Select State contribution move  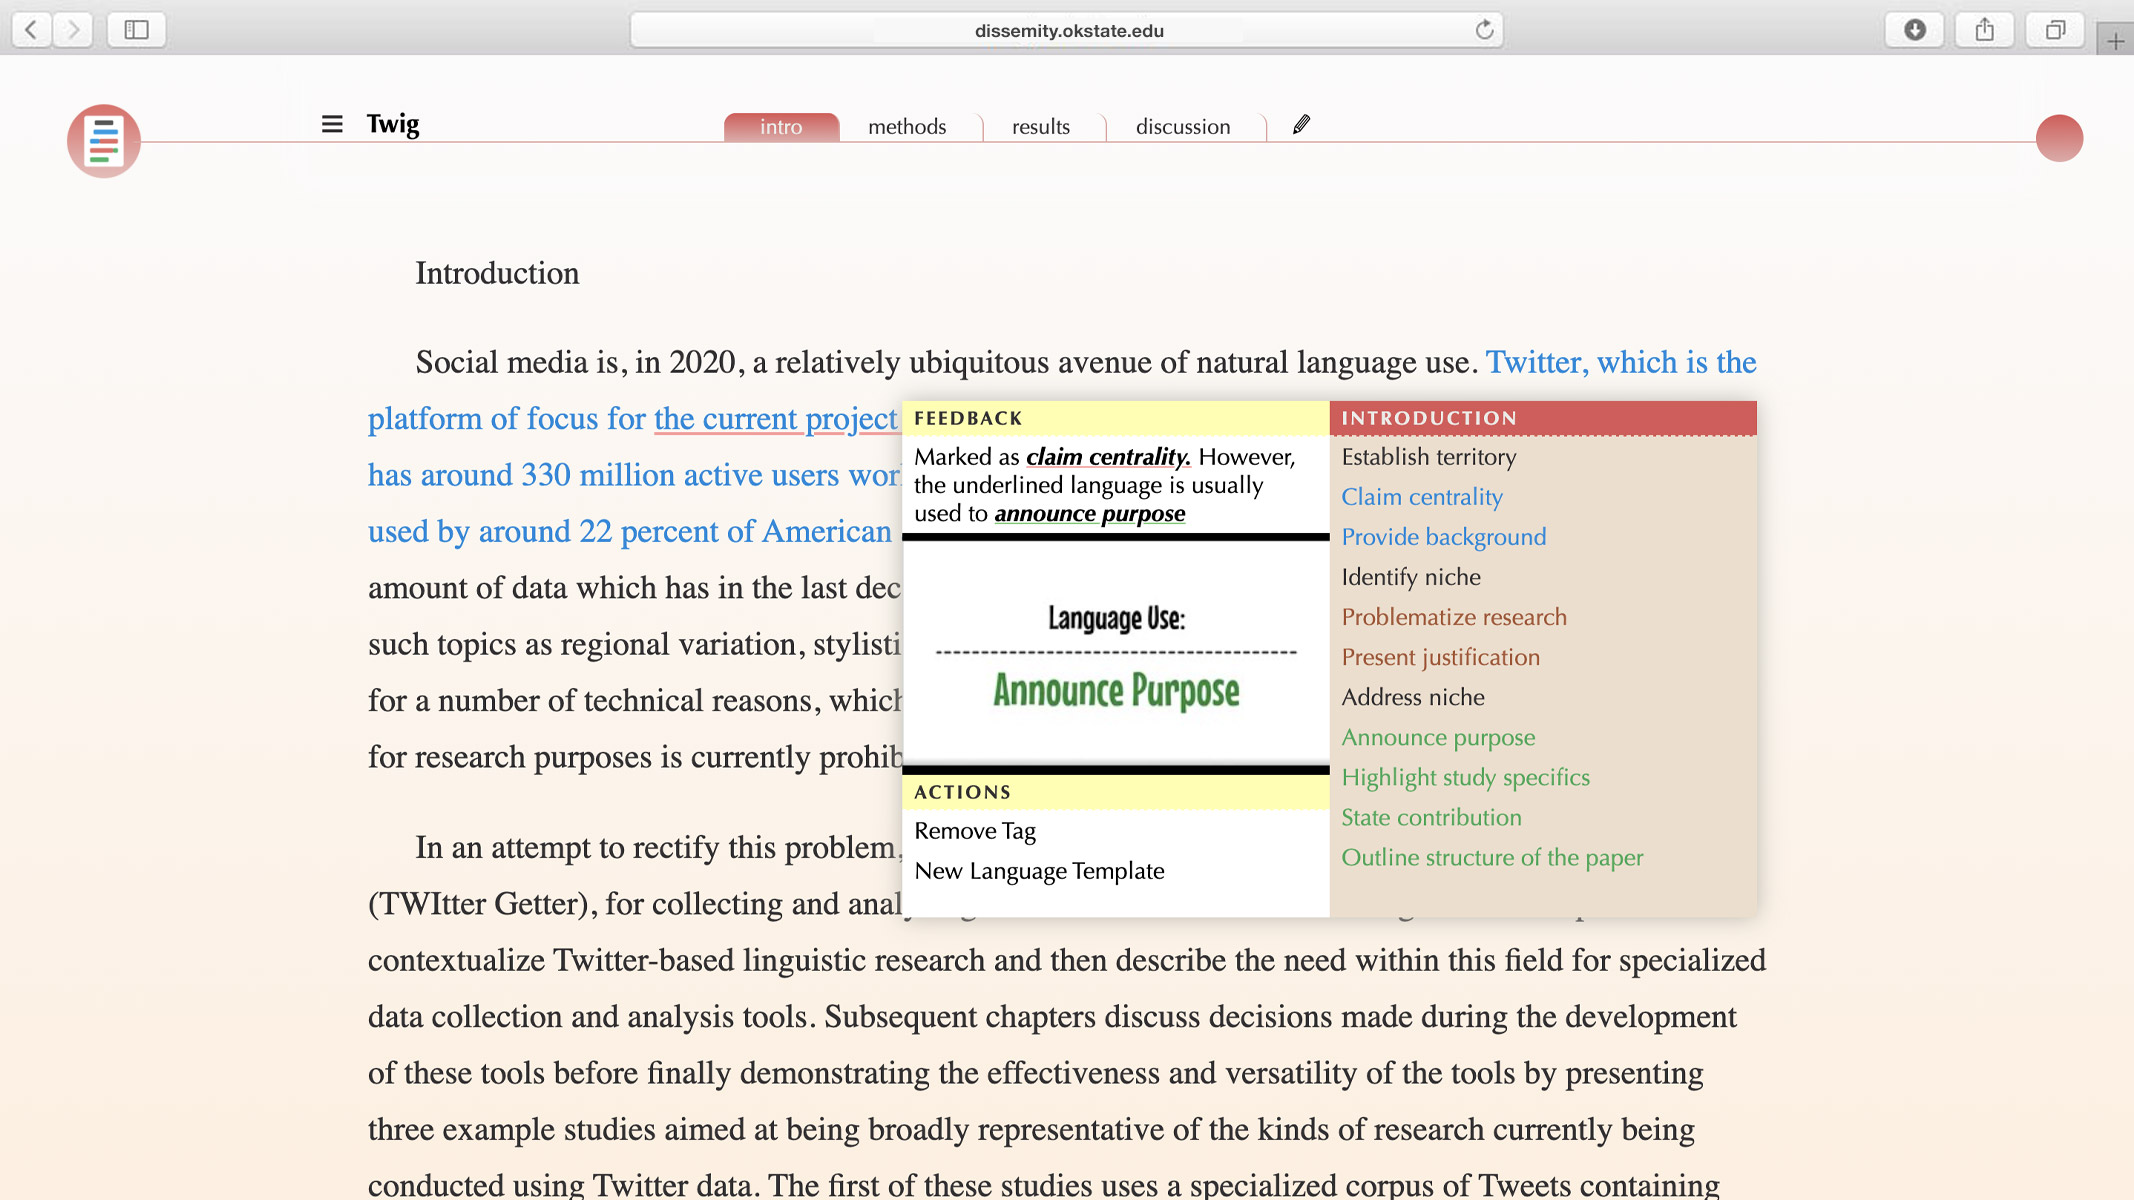tap(1431, 817)
